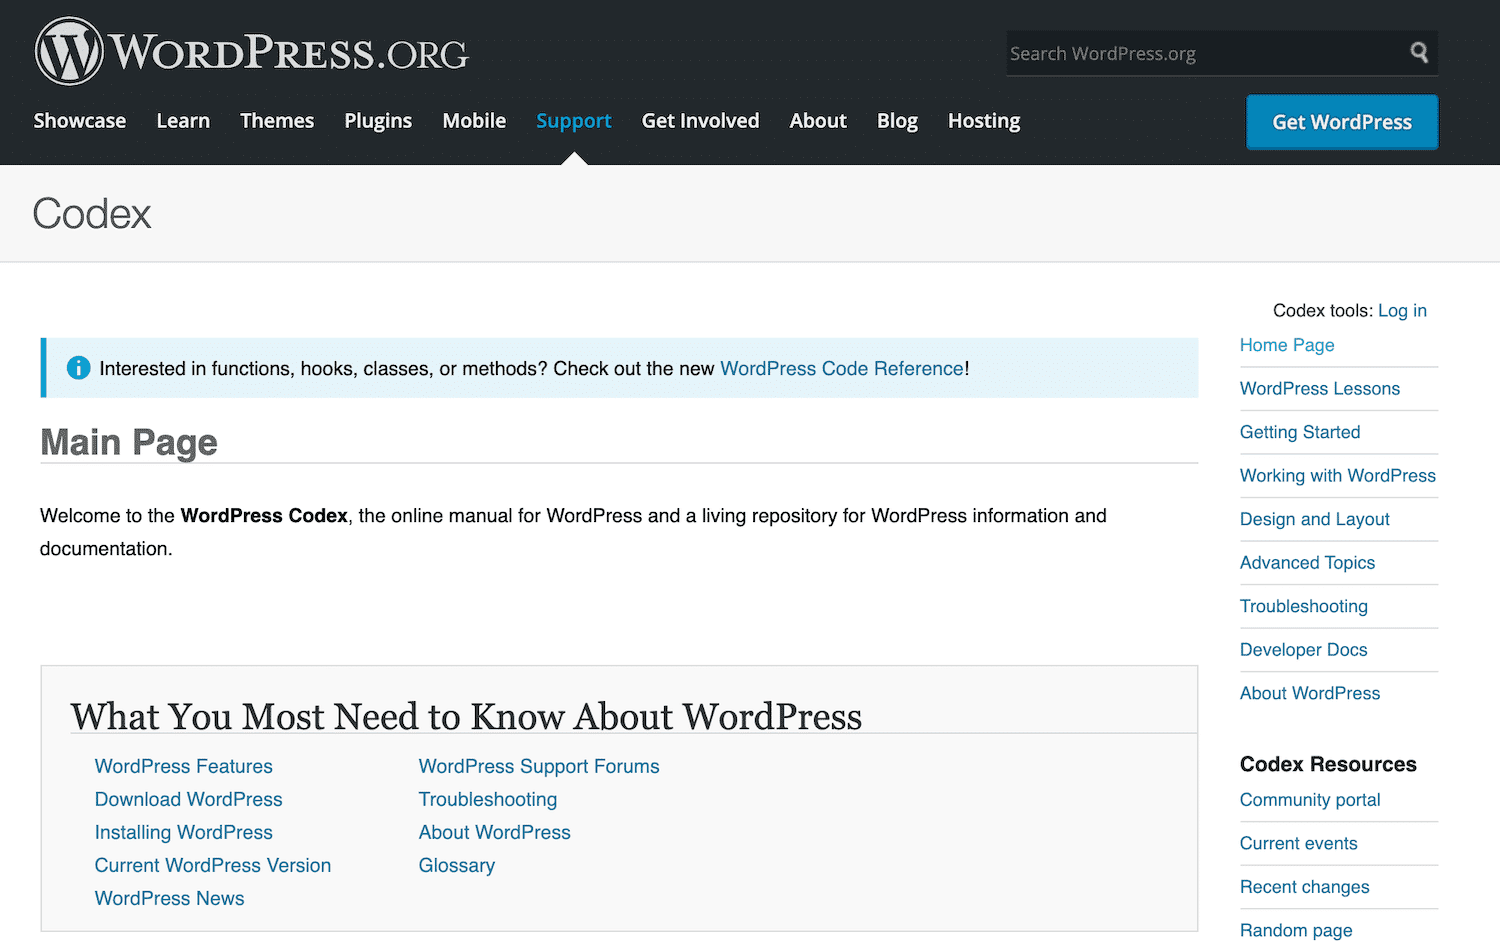
Task: Open the Themes menu item
Action: pyautogui.click(x=277, y=121)
